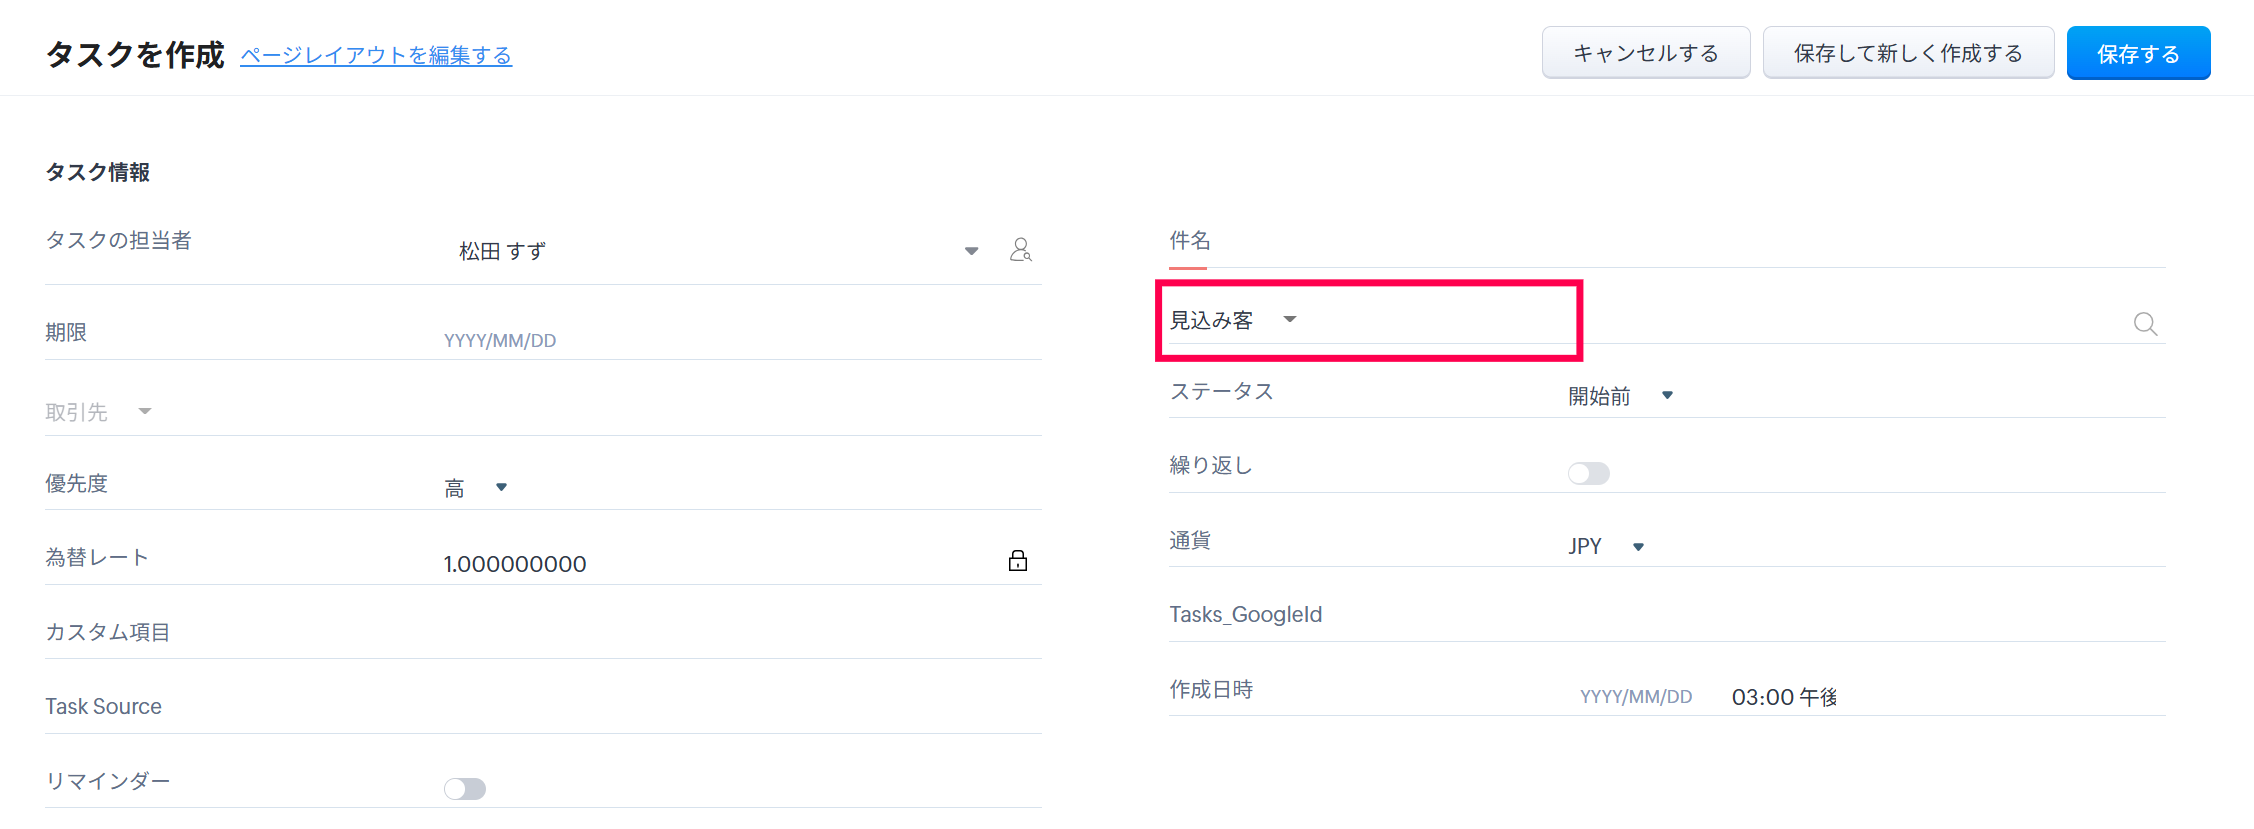Image resolution: width=2254 pixels, height=829 pixels.
Task: Click the lock icon beside exchange rate
Action: pos(1017,561)
